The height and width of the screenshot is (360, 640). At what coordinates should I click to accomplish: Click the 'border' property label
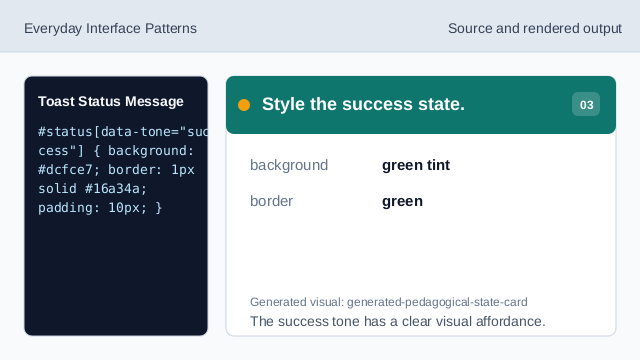[x=271, y=201]
